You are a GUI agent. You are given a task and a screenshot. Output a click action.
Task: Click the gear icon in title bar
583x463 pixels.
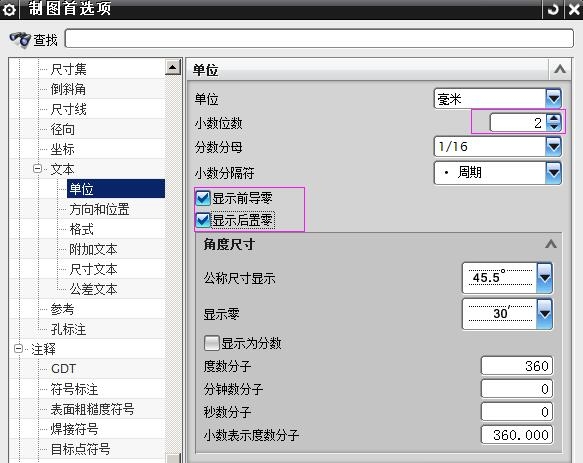coord(9,9)
